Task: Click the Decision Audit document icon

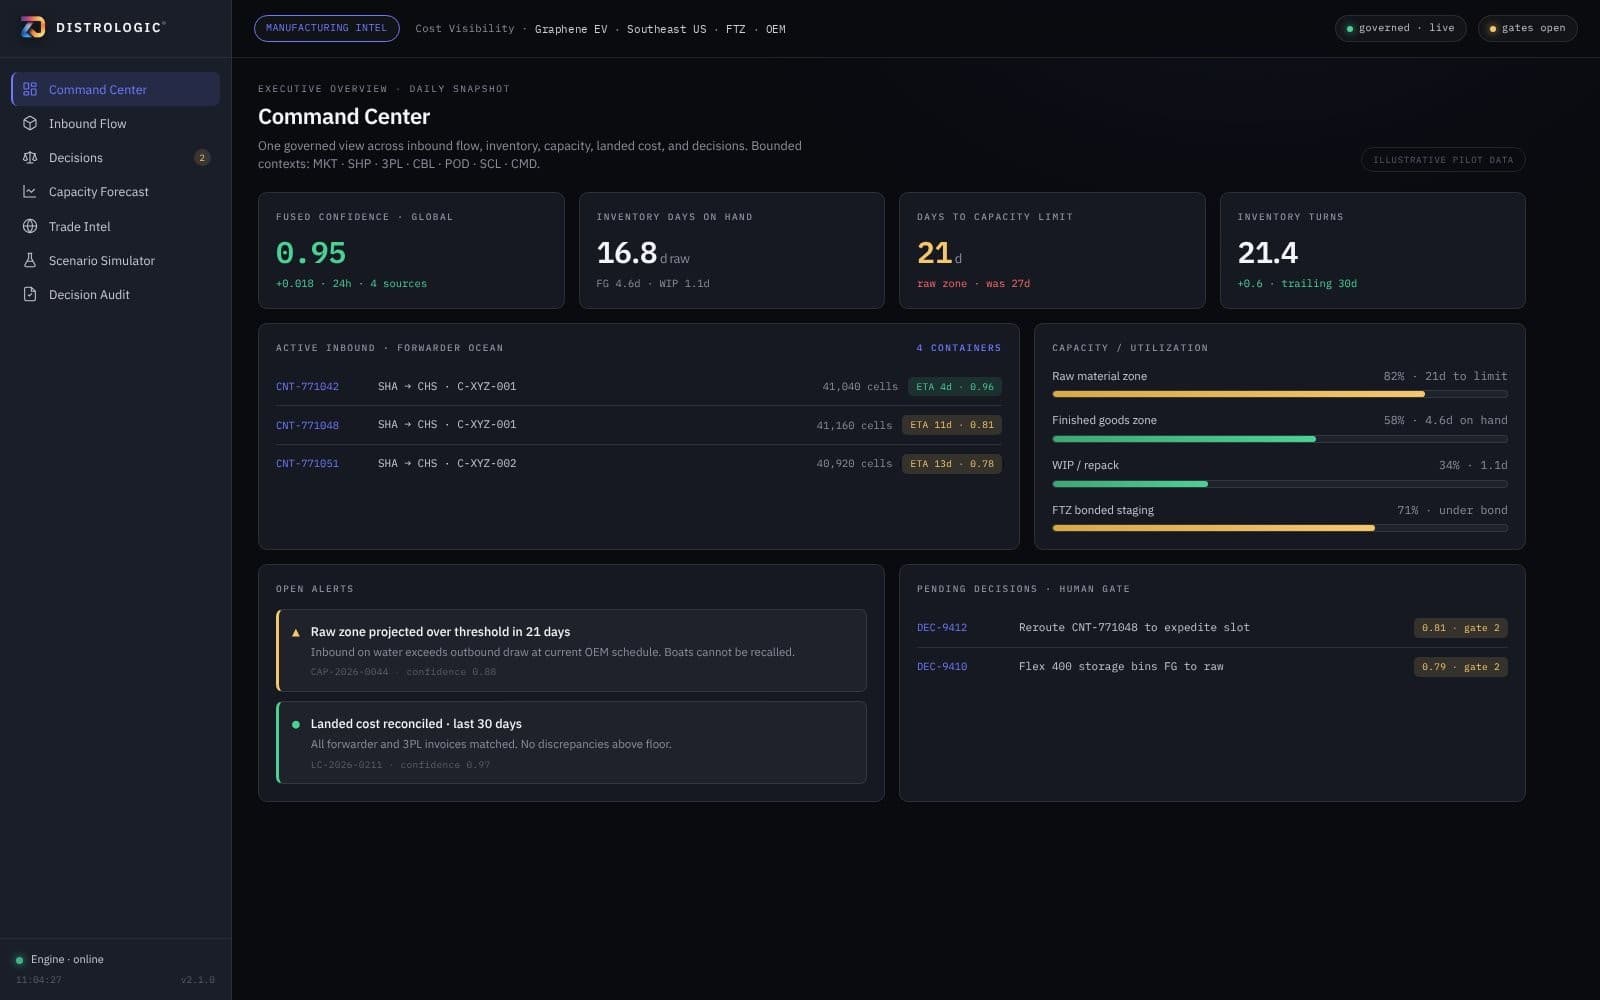Action: pyautogui.click(x=30, y=294)
